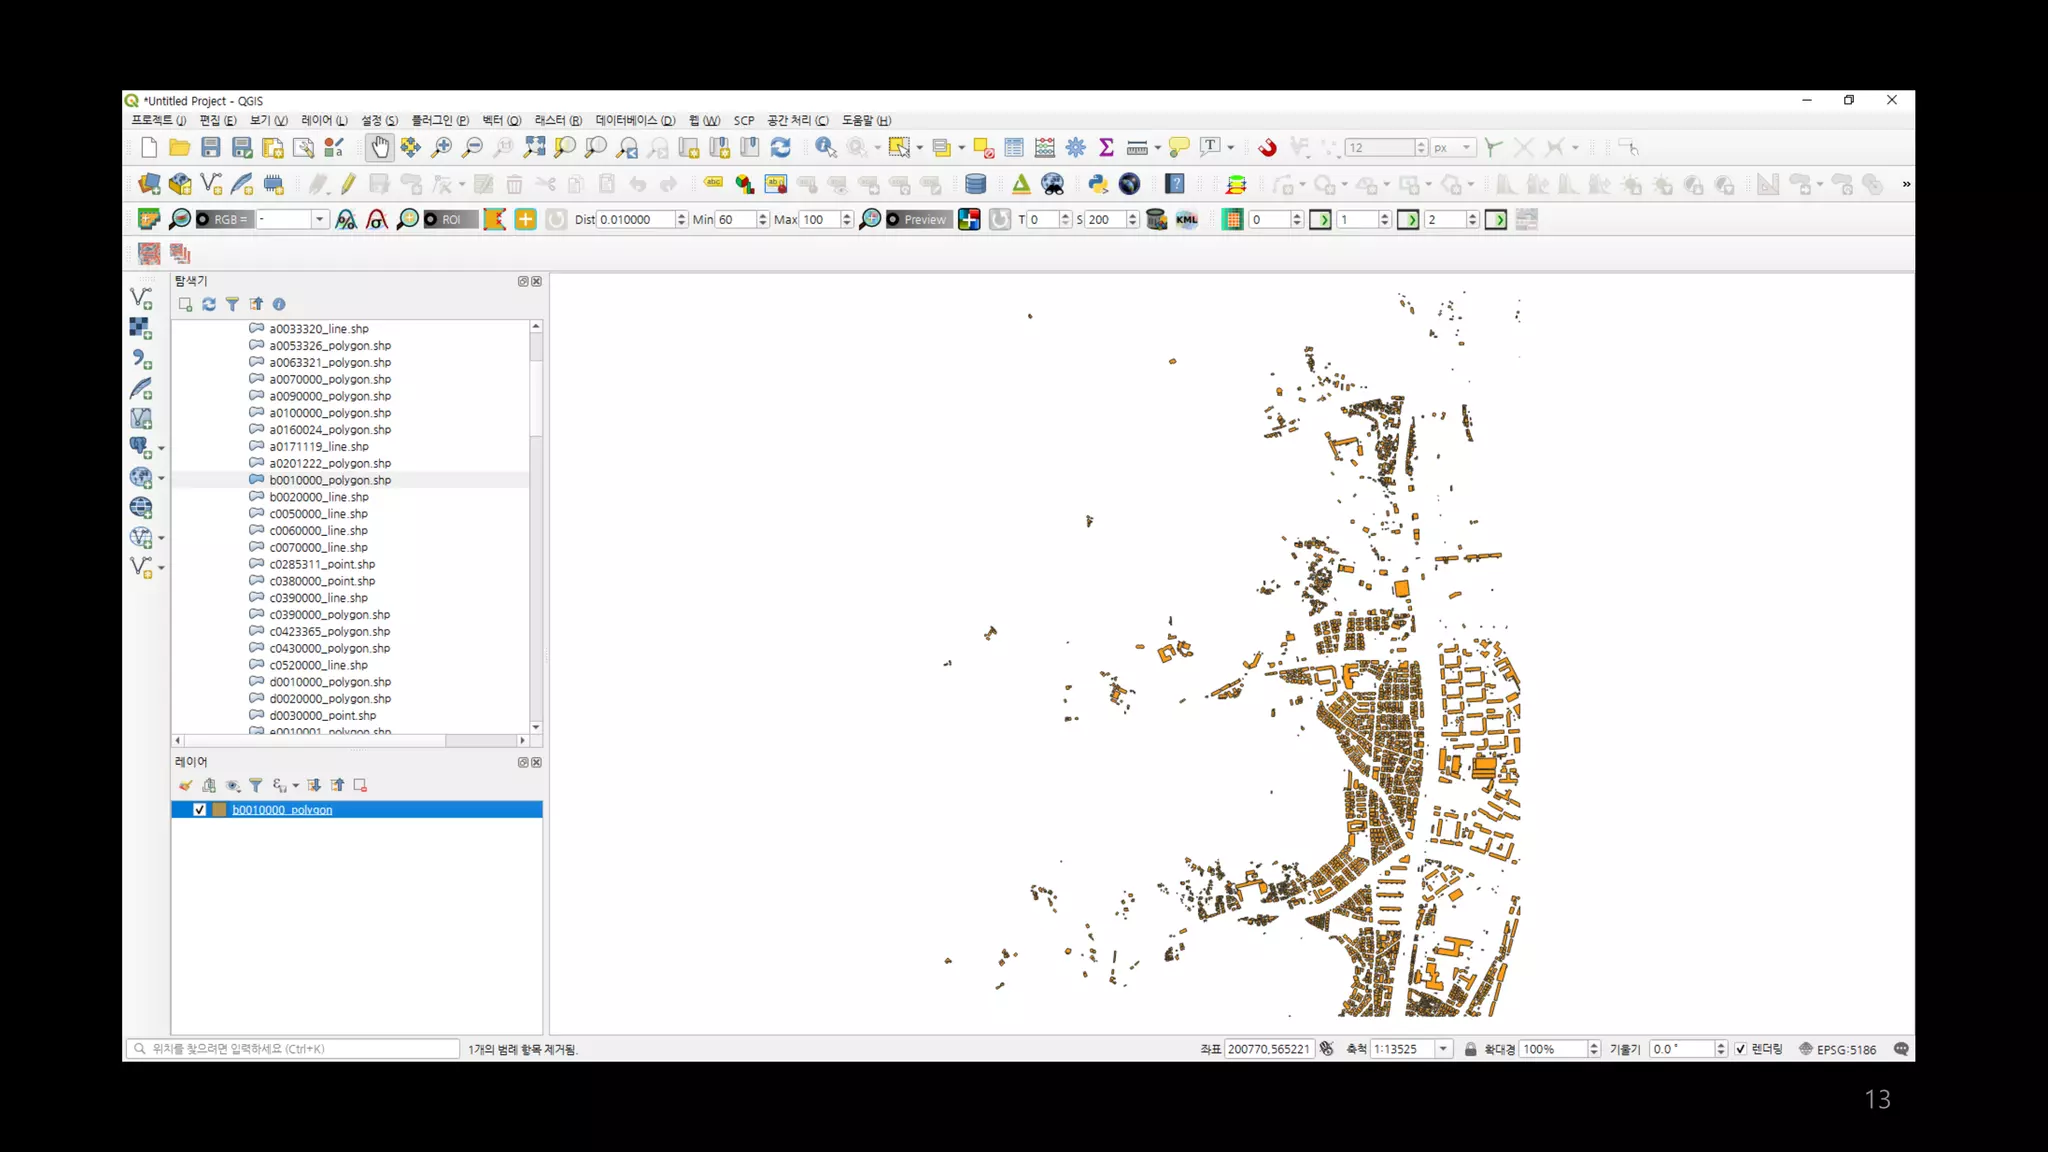
Task: Click the EPSG:5186 CRS button
Action: click(x=1838, y=1049)
